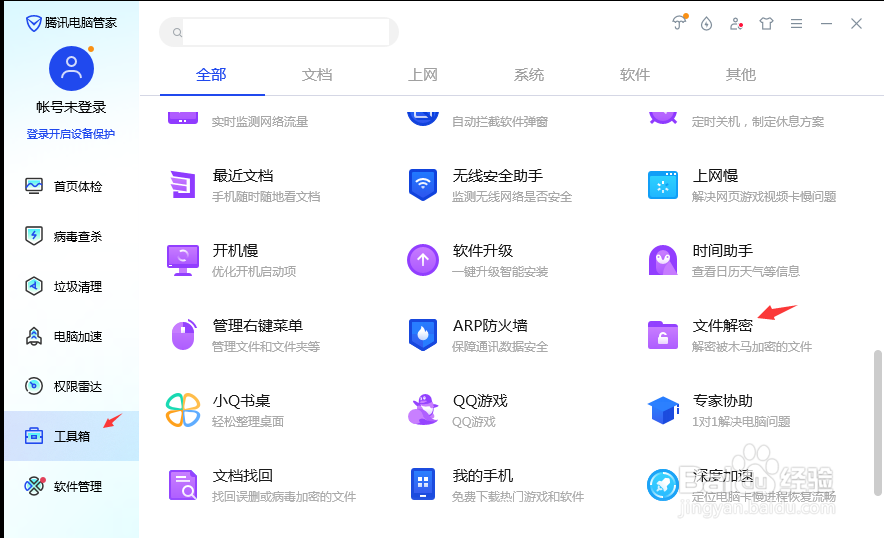This screenshot has height=538, width=884.
Task: Switch to the 文档 tab
Action: (317, 75)
